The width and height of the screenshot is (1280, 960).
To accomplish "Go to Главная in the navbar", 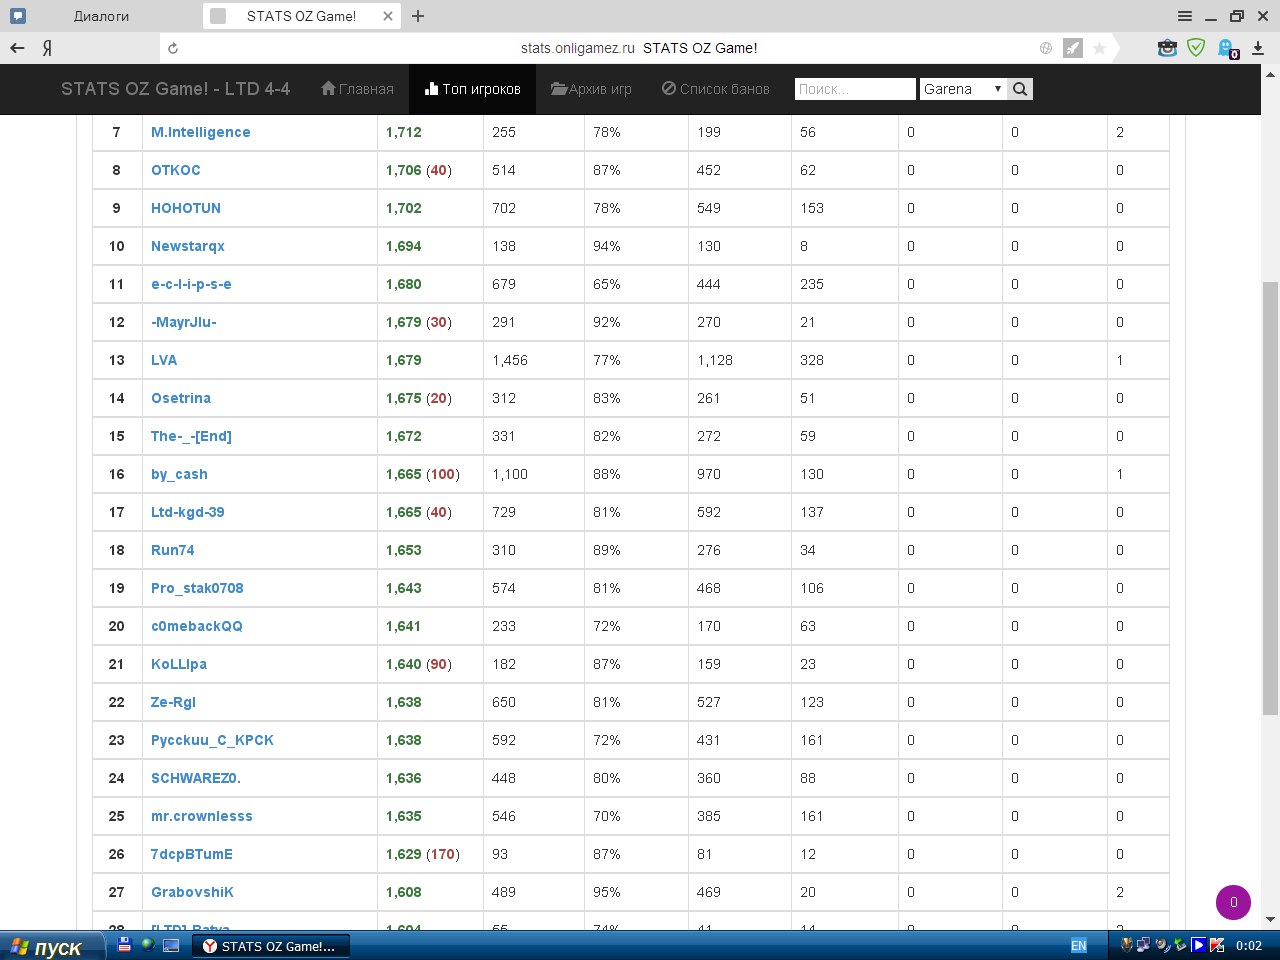I will (x=357, y=89).
